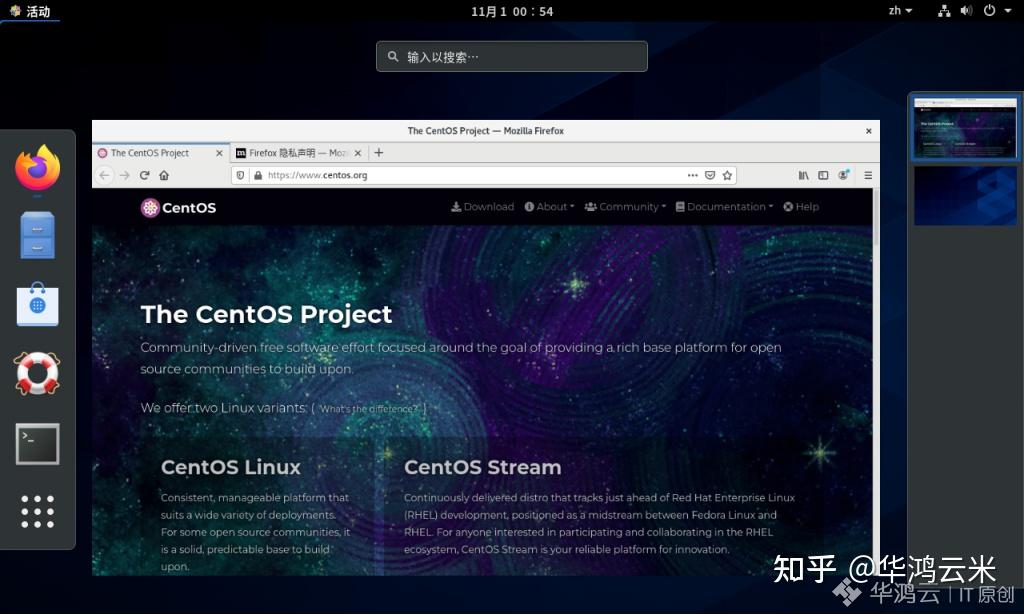Open the Firefox hamburger menu
The image size is (1024, 614).
[868, 175]
